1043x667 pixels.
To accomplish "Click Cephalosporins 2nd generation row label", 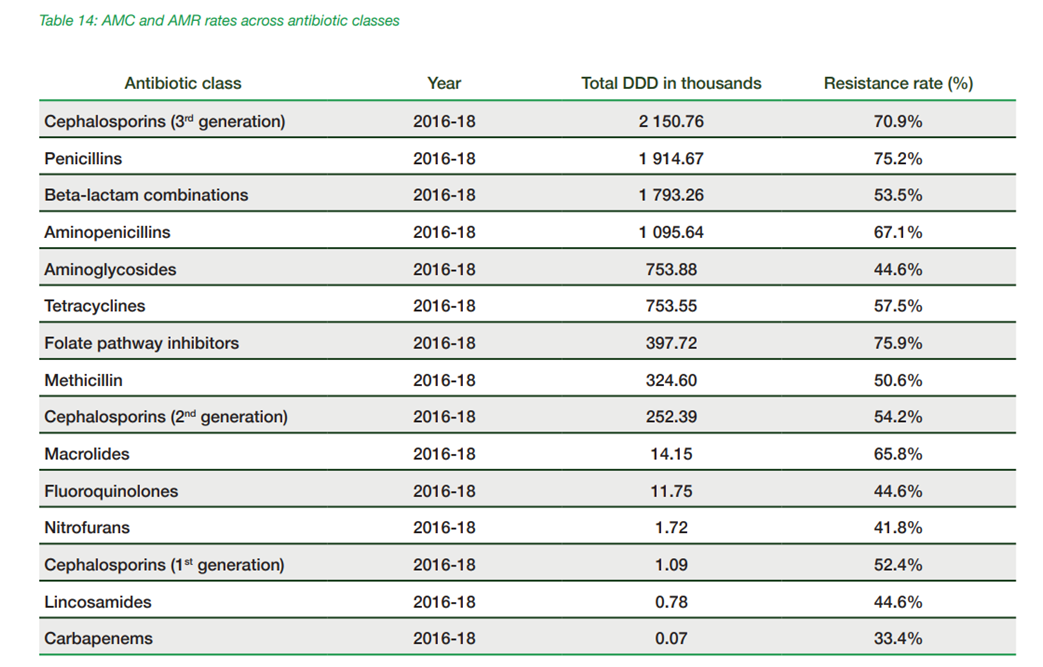I will click(x=166, y=417).
